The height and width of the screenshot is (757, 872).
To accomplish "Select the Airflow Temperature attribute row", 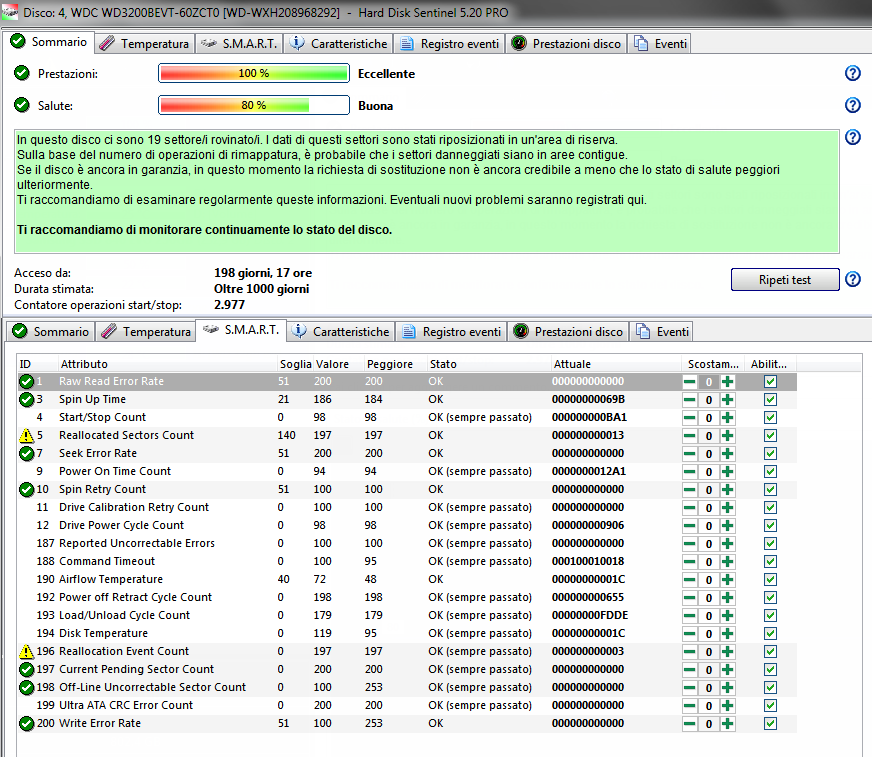I will pos(407,579).
